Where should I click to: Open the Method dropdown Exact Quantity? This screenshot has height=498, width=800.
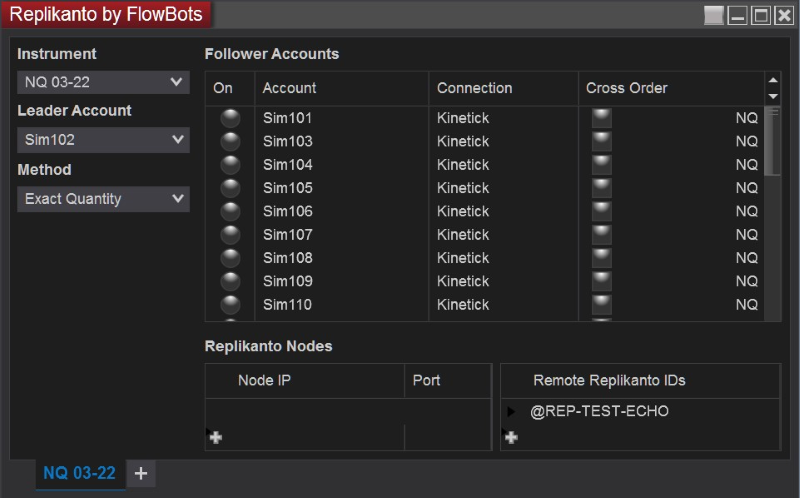[x=103, y=199]
